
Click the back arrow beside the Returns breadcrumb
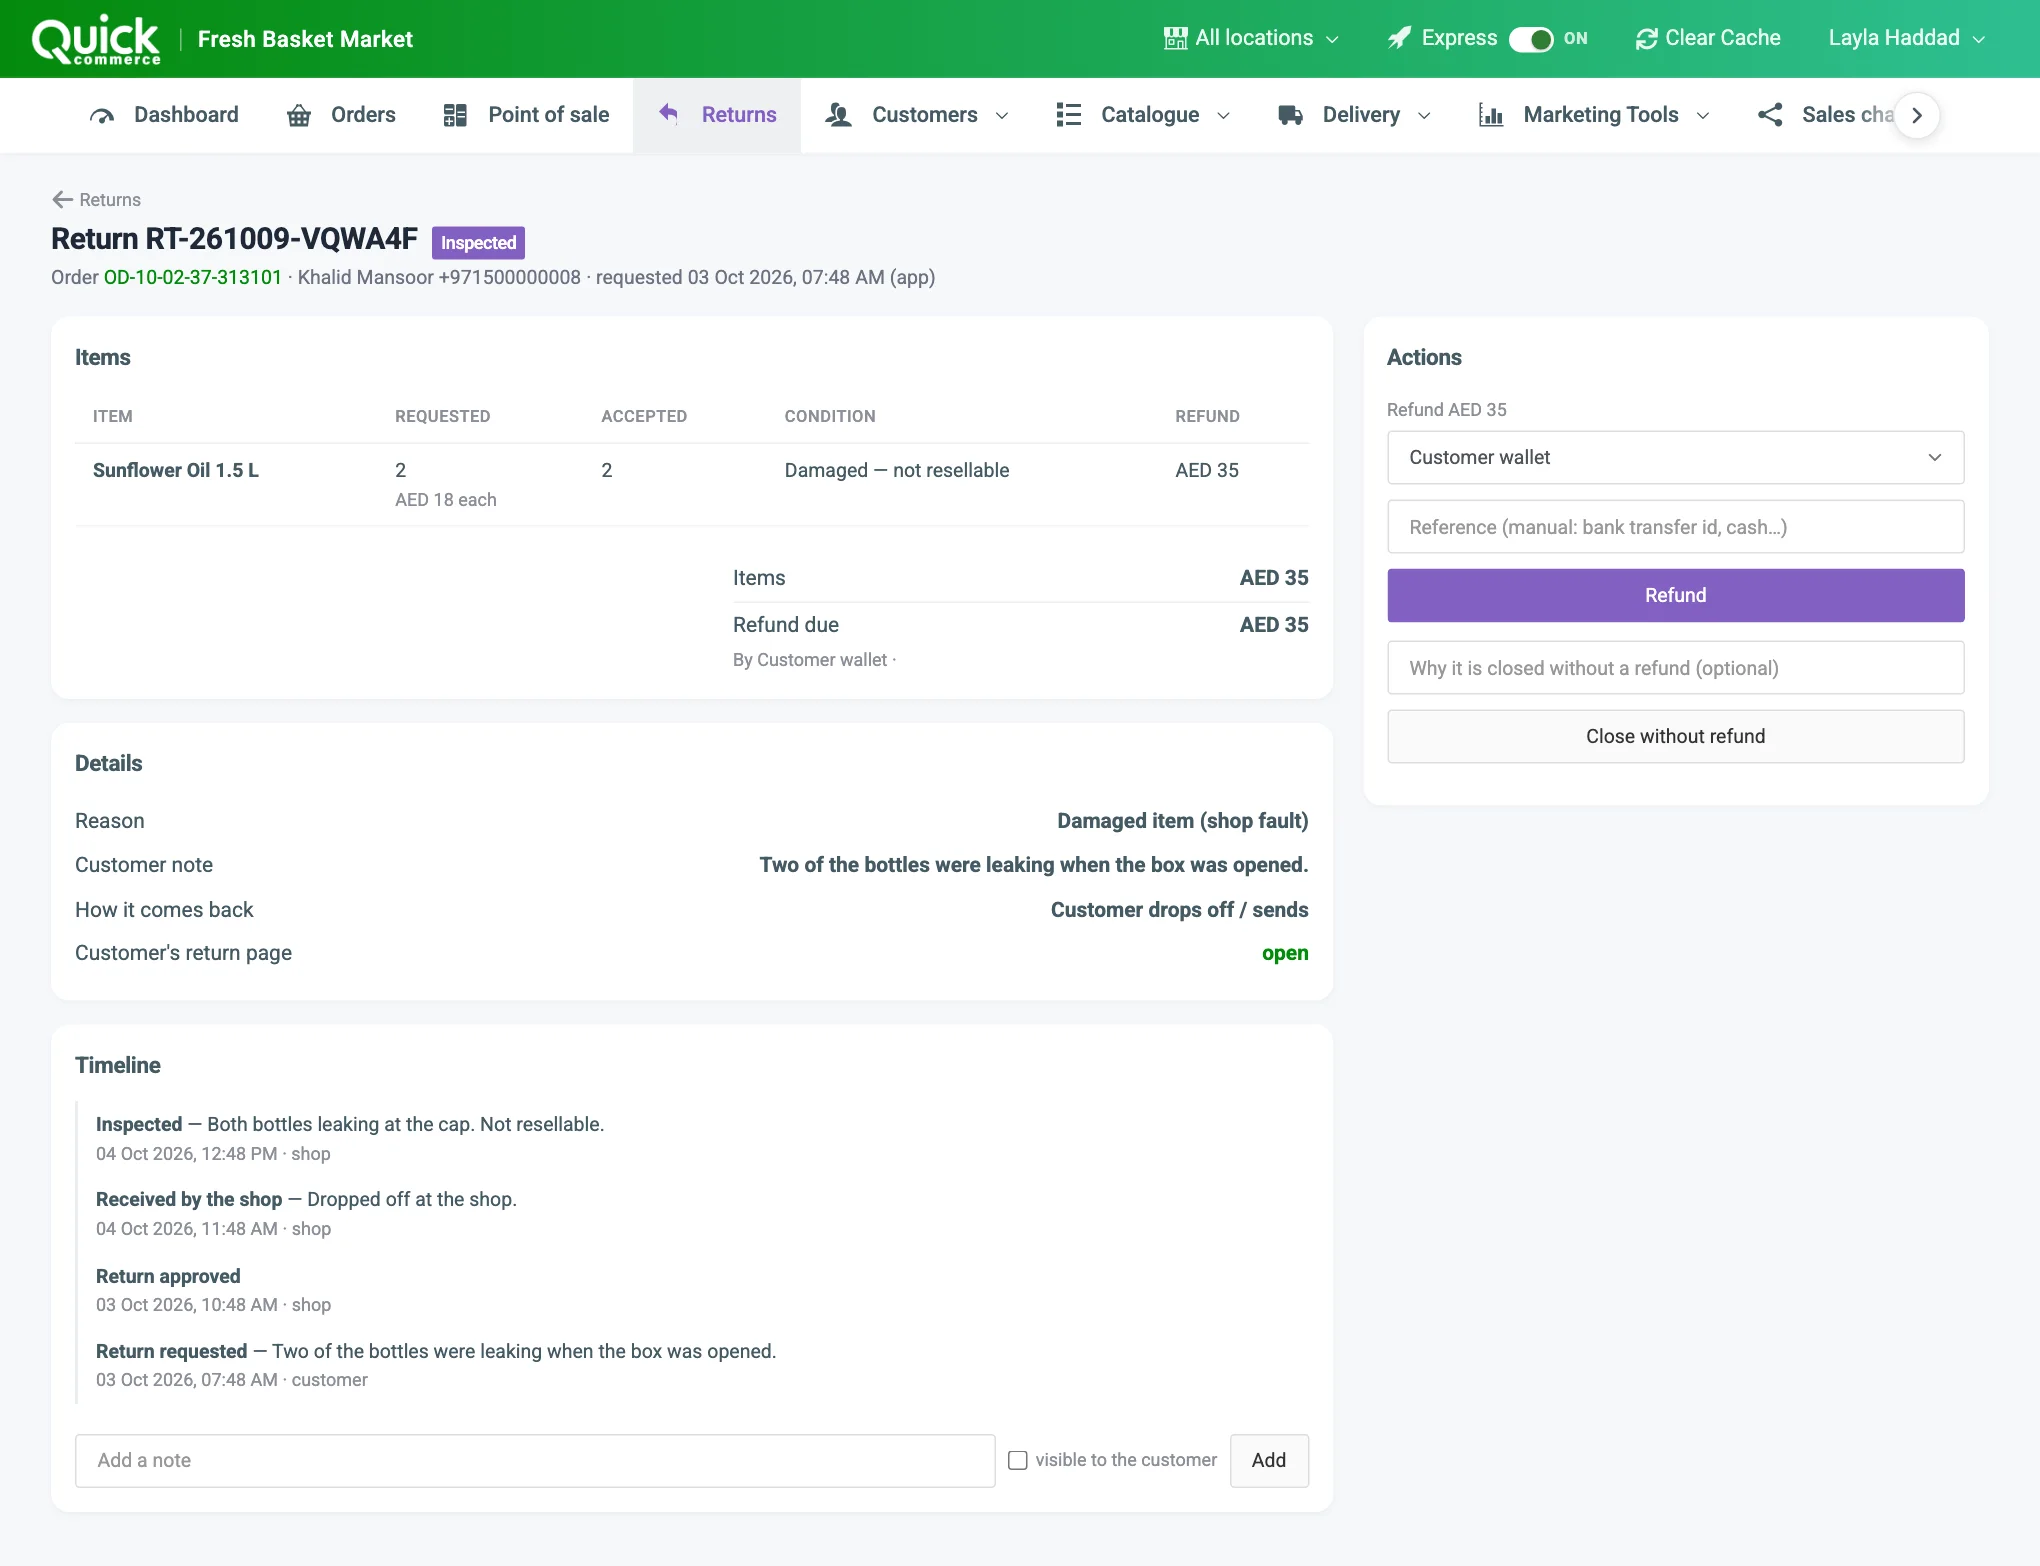[x=63, y=199]
